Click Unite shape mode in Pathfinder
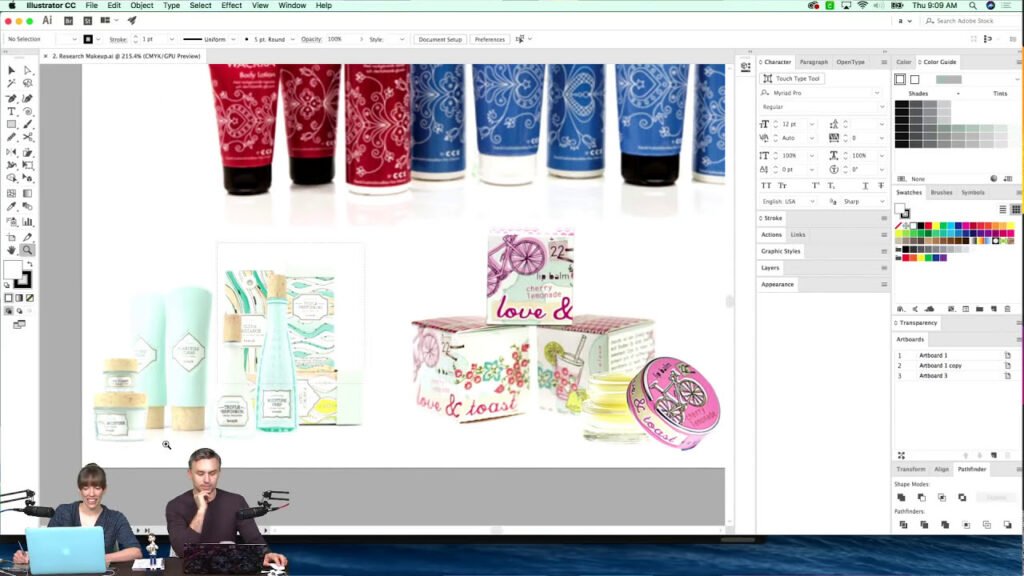 pos(901,498)
